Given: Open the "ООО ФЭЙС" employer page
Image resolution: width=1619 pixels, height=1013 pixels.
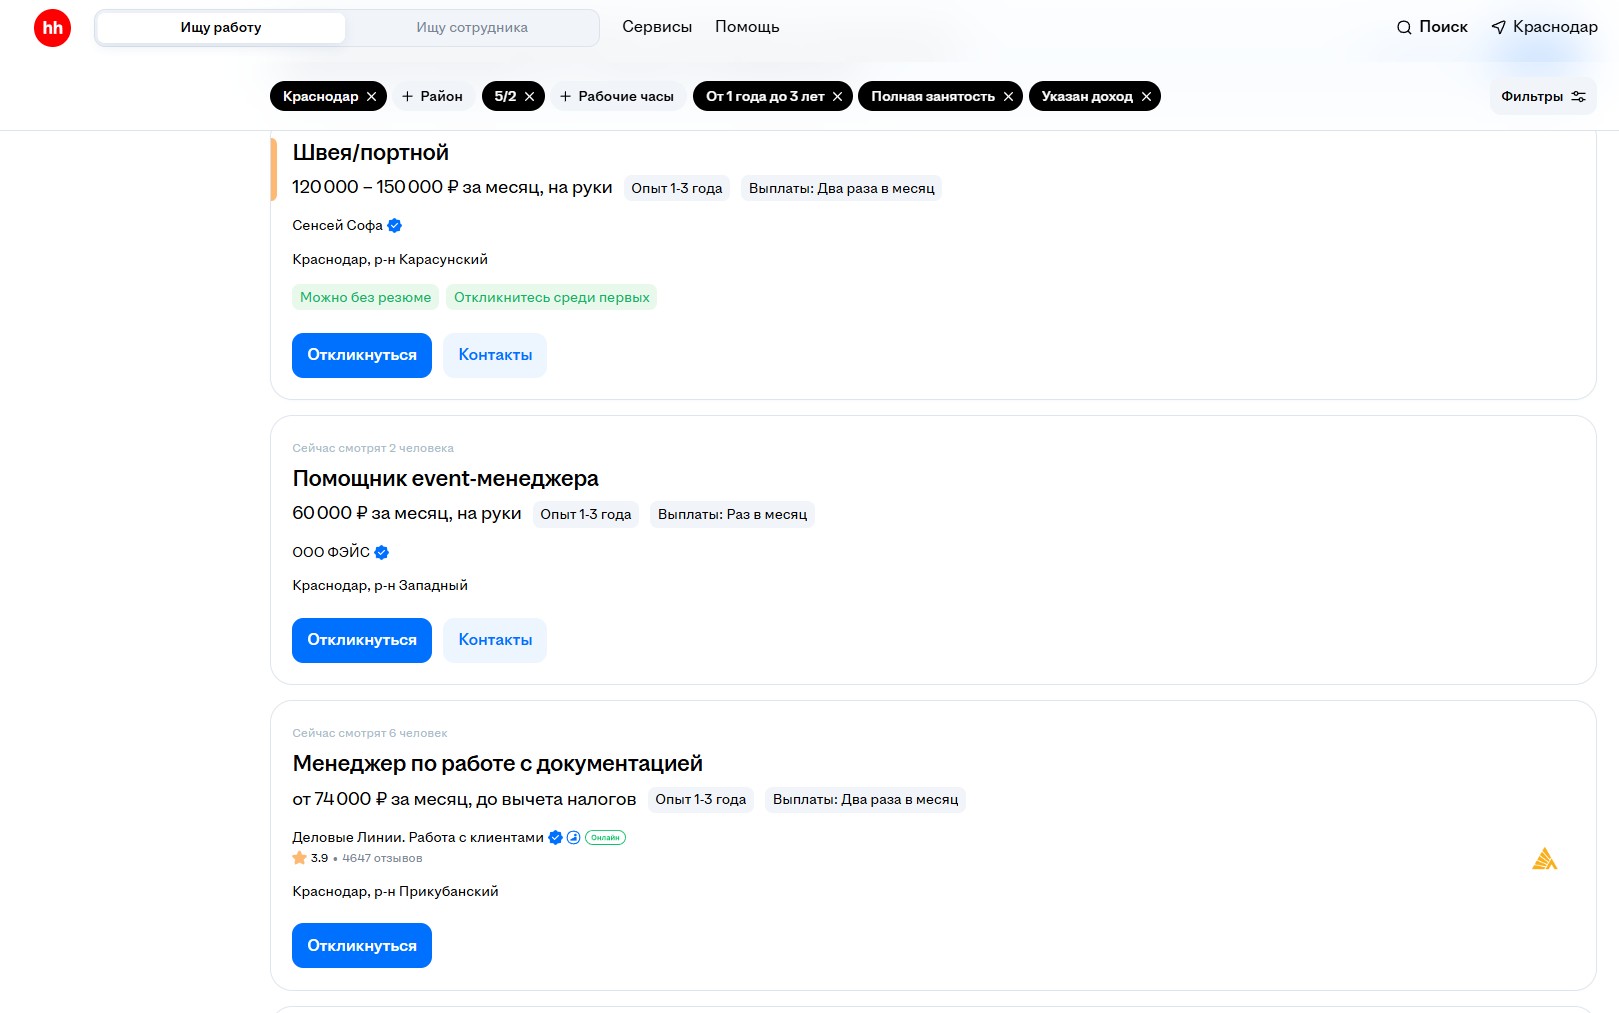Looking at the screenshot, I should click(x=331, y=552).
